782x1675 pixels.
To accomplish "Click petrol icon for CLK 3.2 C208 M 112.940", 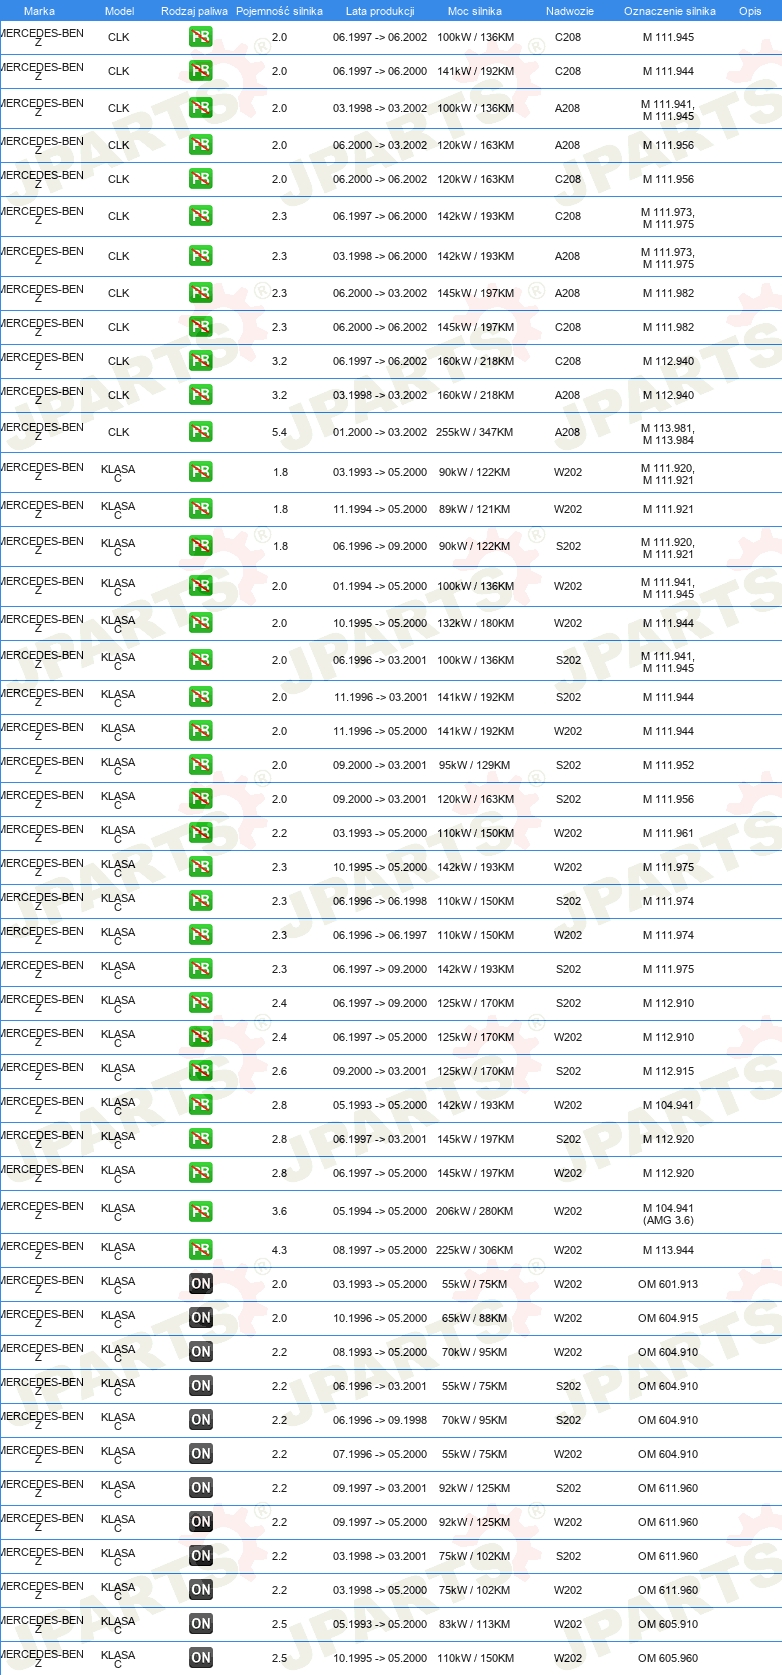I will pos(200,362).
